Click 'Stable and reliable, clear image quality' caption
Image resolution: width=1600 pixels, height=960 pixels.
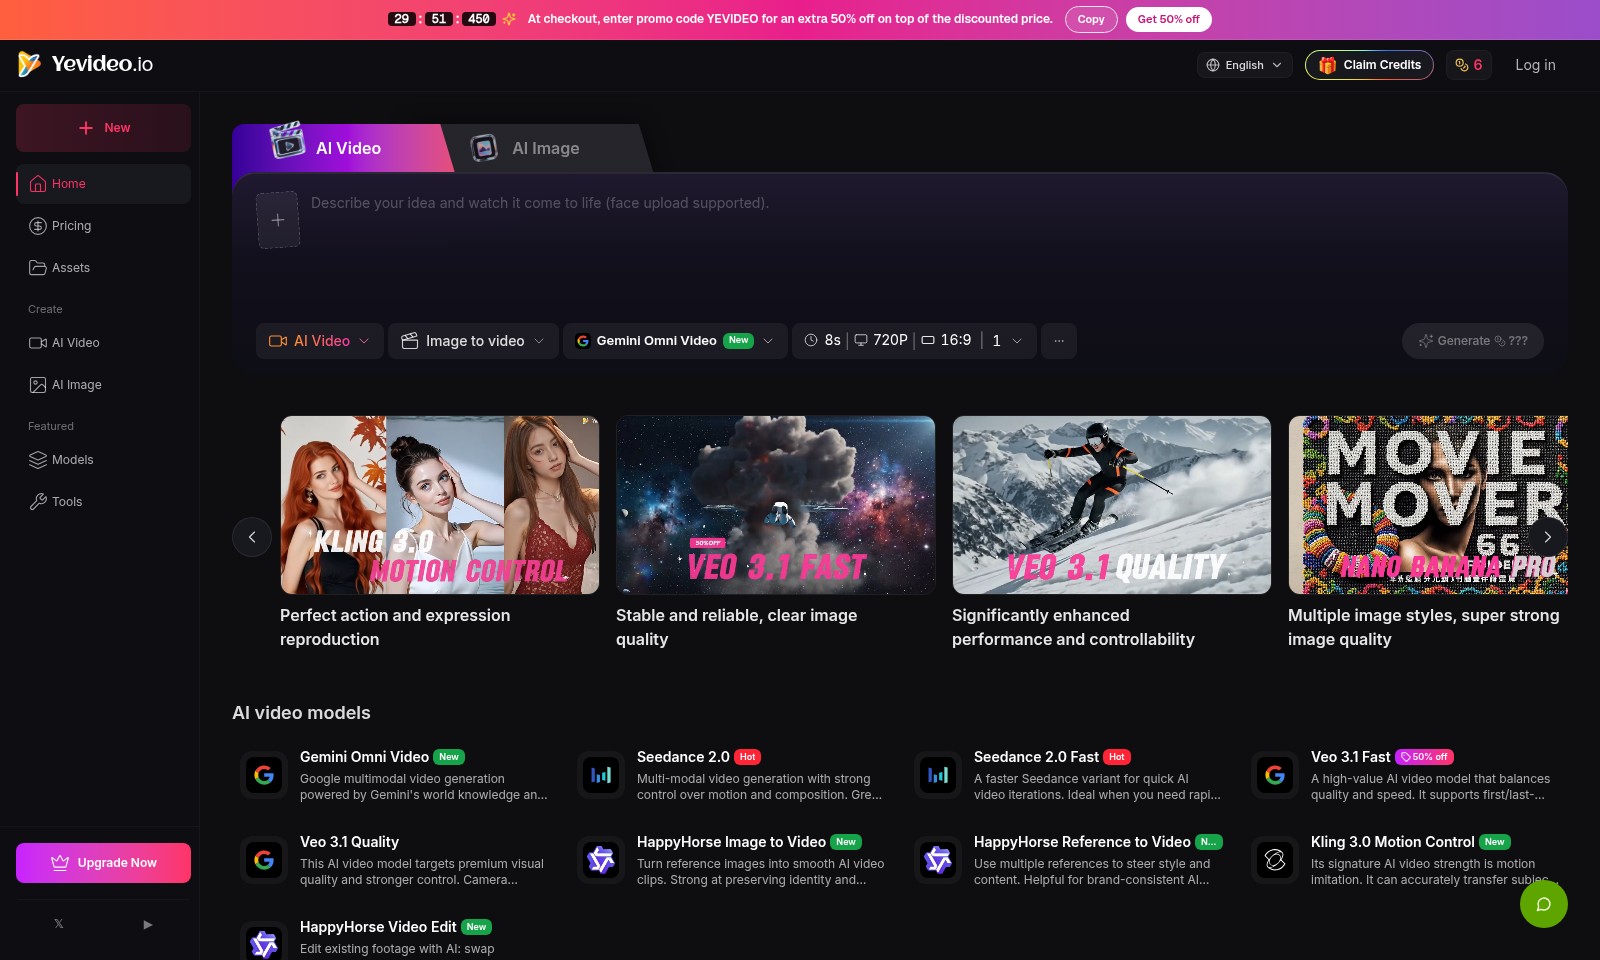tap(736, 627)
